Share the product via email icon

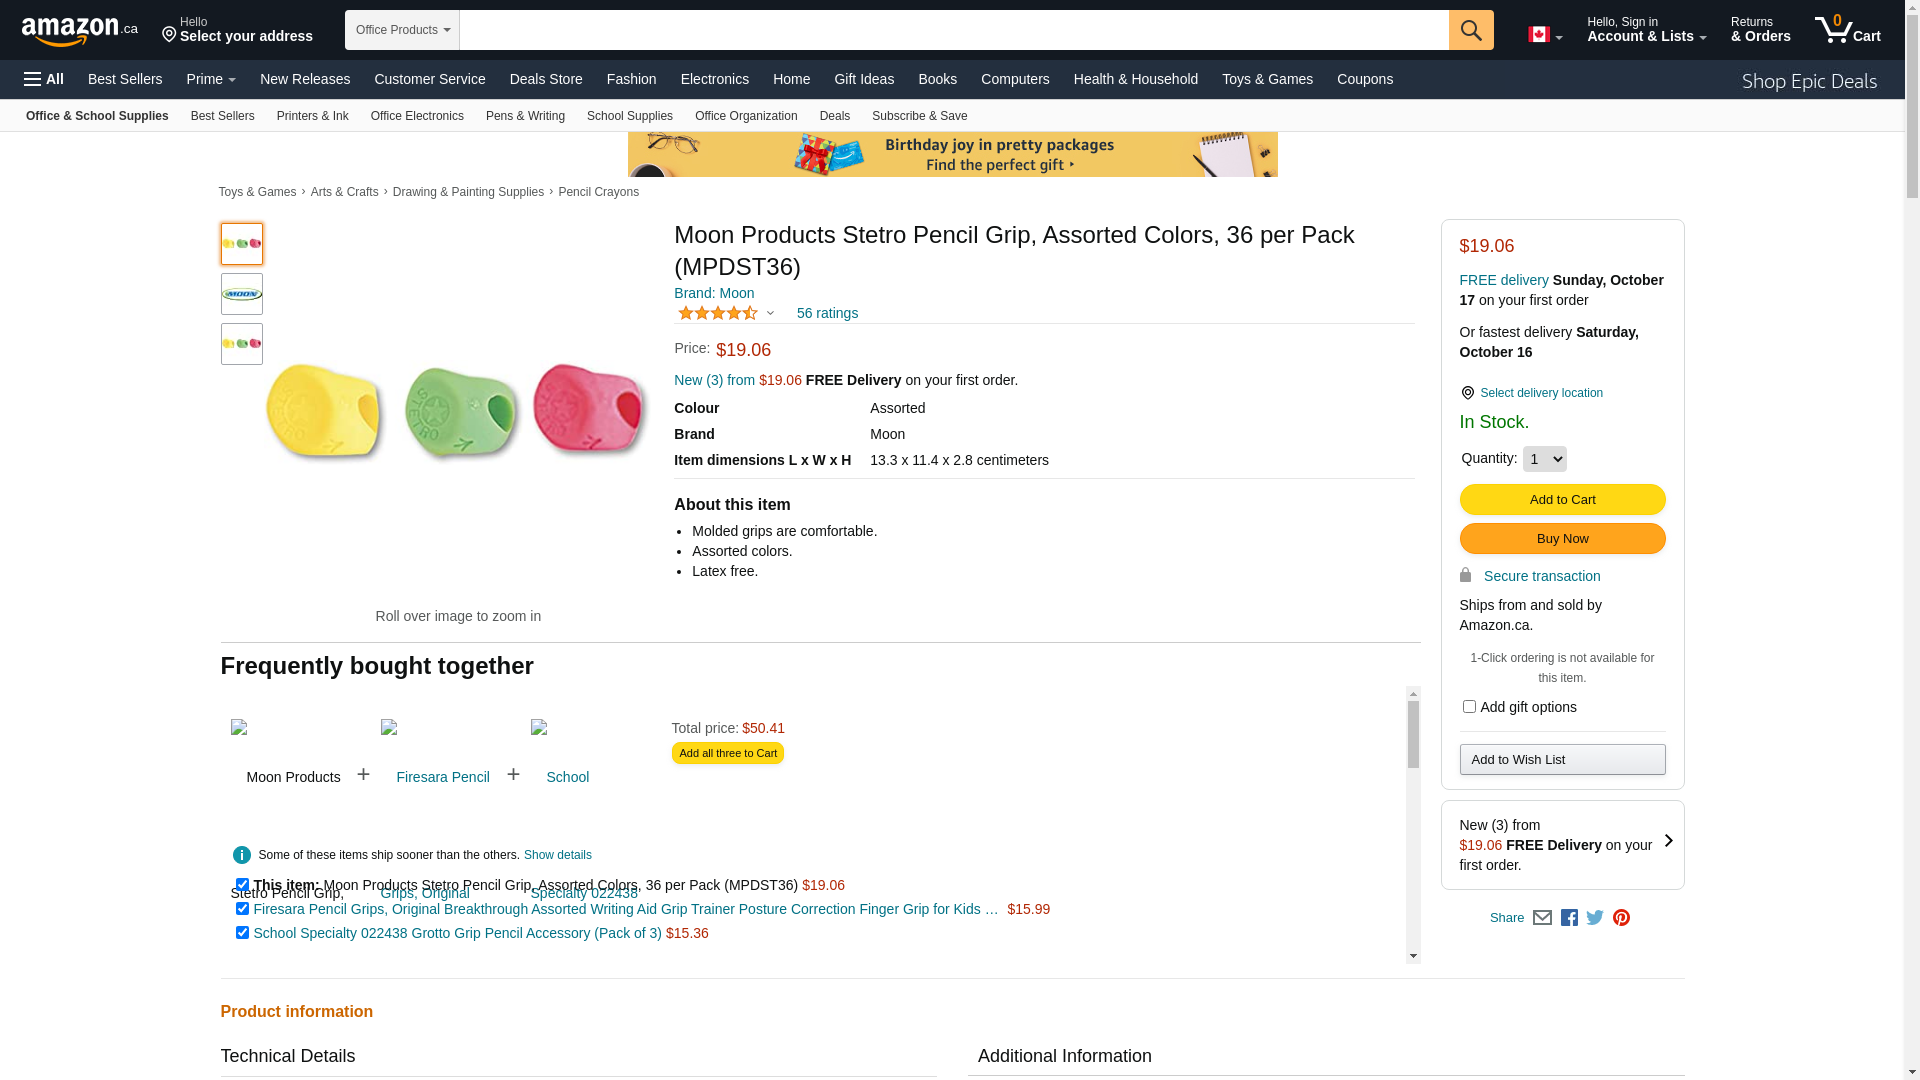(1542, 918)
